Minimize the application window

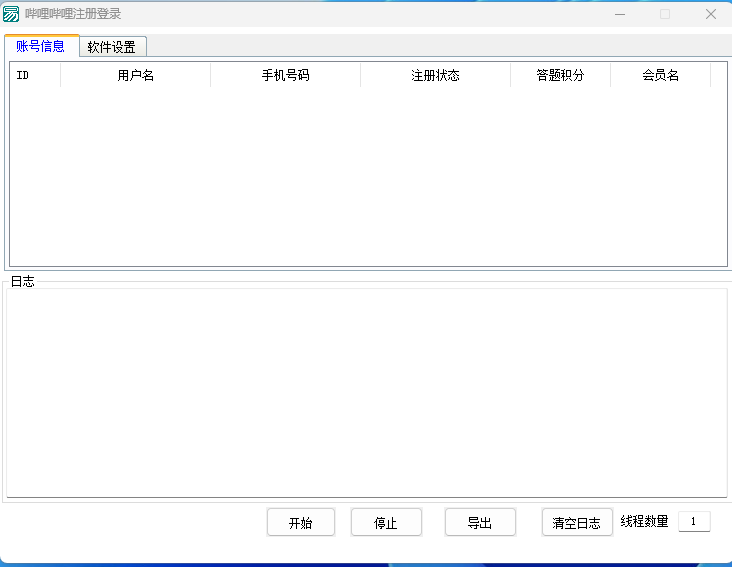click(619, 14)
